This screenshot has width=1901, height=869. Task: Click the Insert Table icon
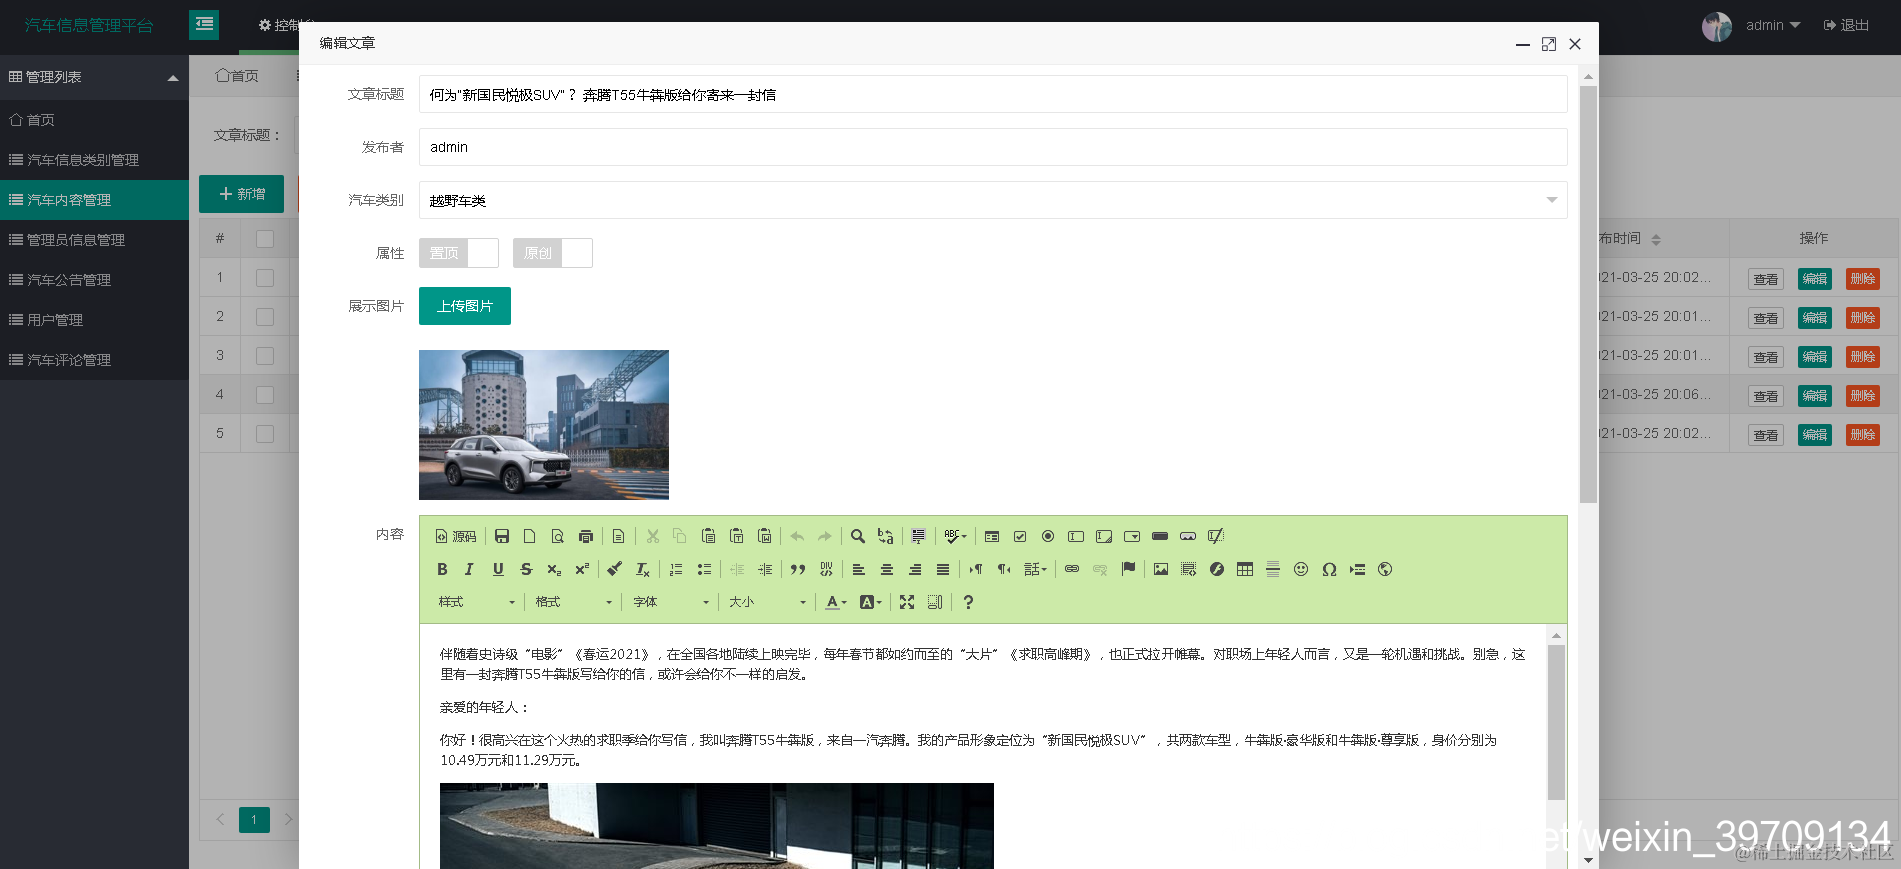tap(1245, 570)
